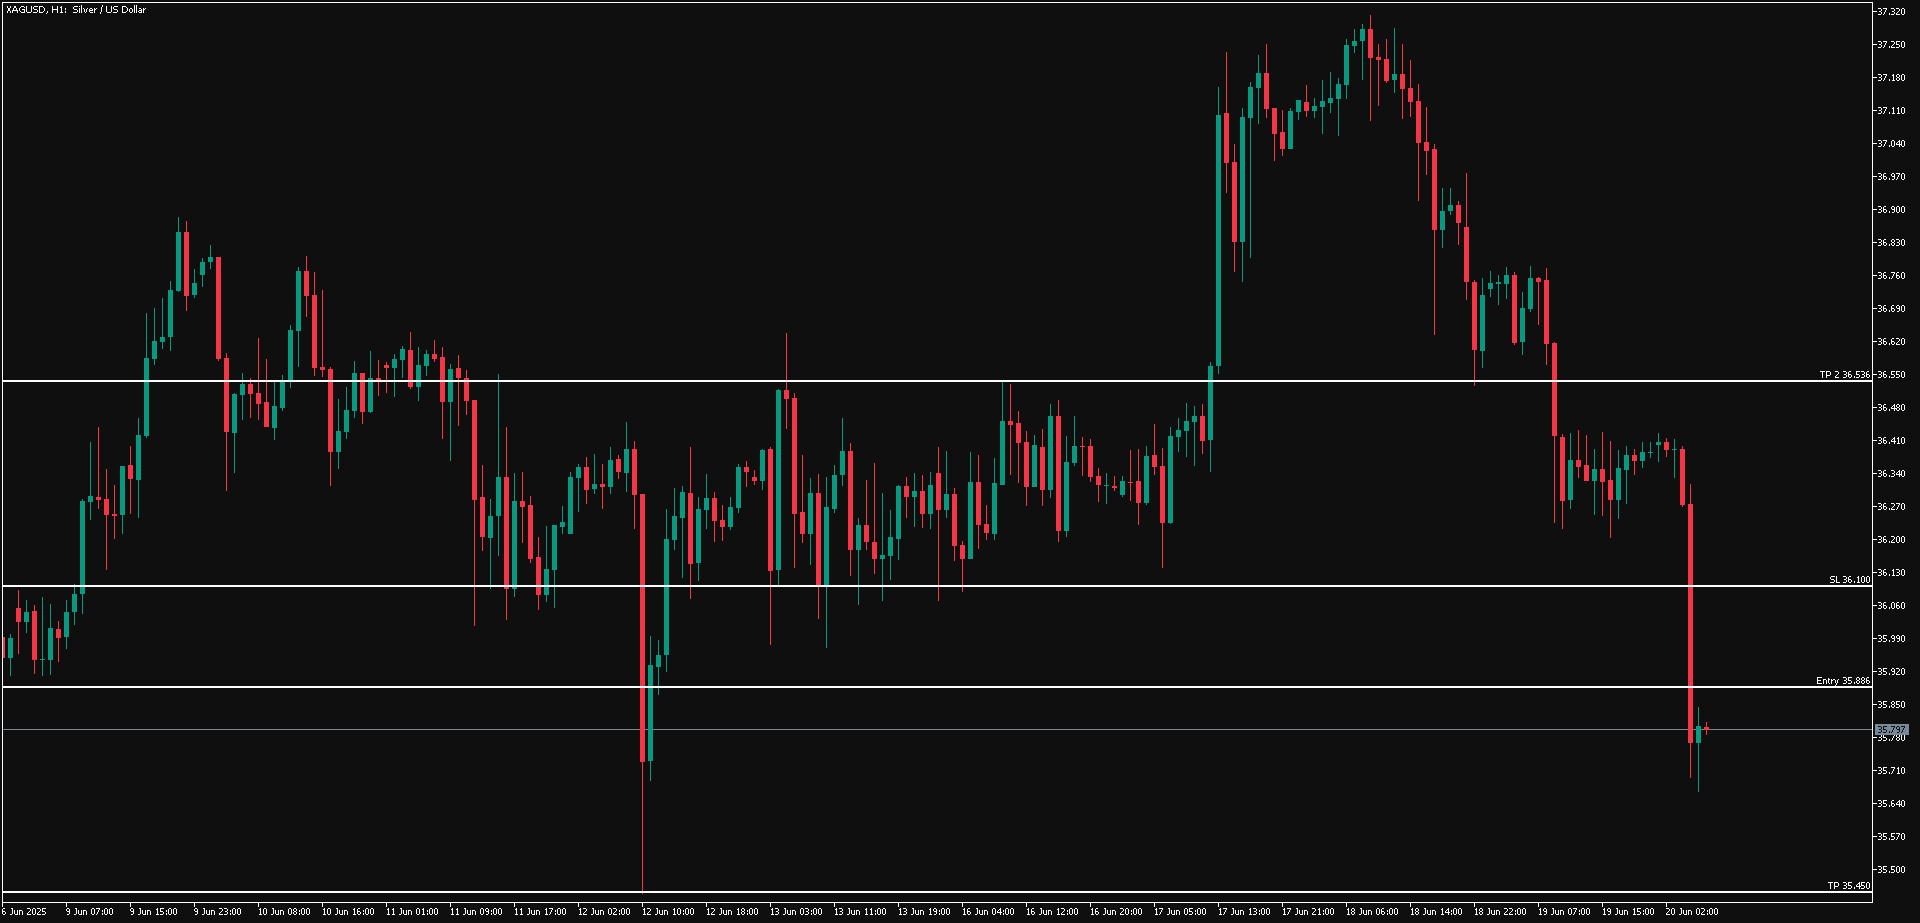Viewport: 1920px width, 923px height.
Task: Click the 35.920 price axis label
Action: tap(1892, 672)
